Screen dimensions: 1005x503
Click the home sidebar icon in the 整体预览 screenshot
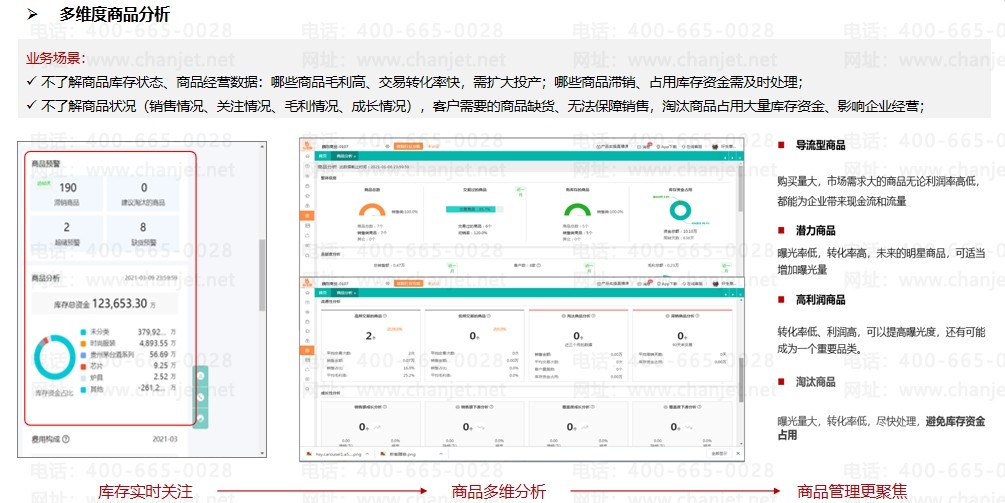pyautogui.click(x=307, y=156)
